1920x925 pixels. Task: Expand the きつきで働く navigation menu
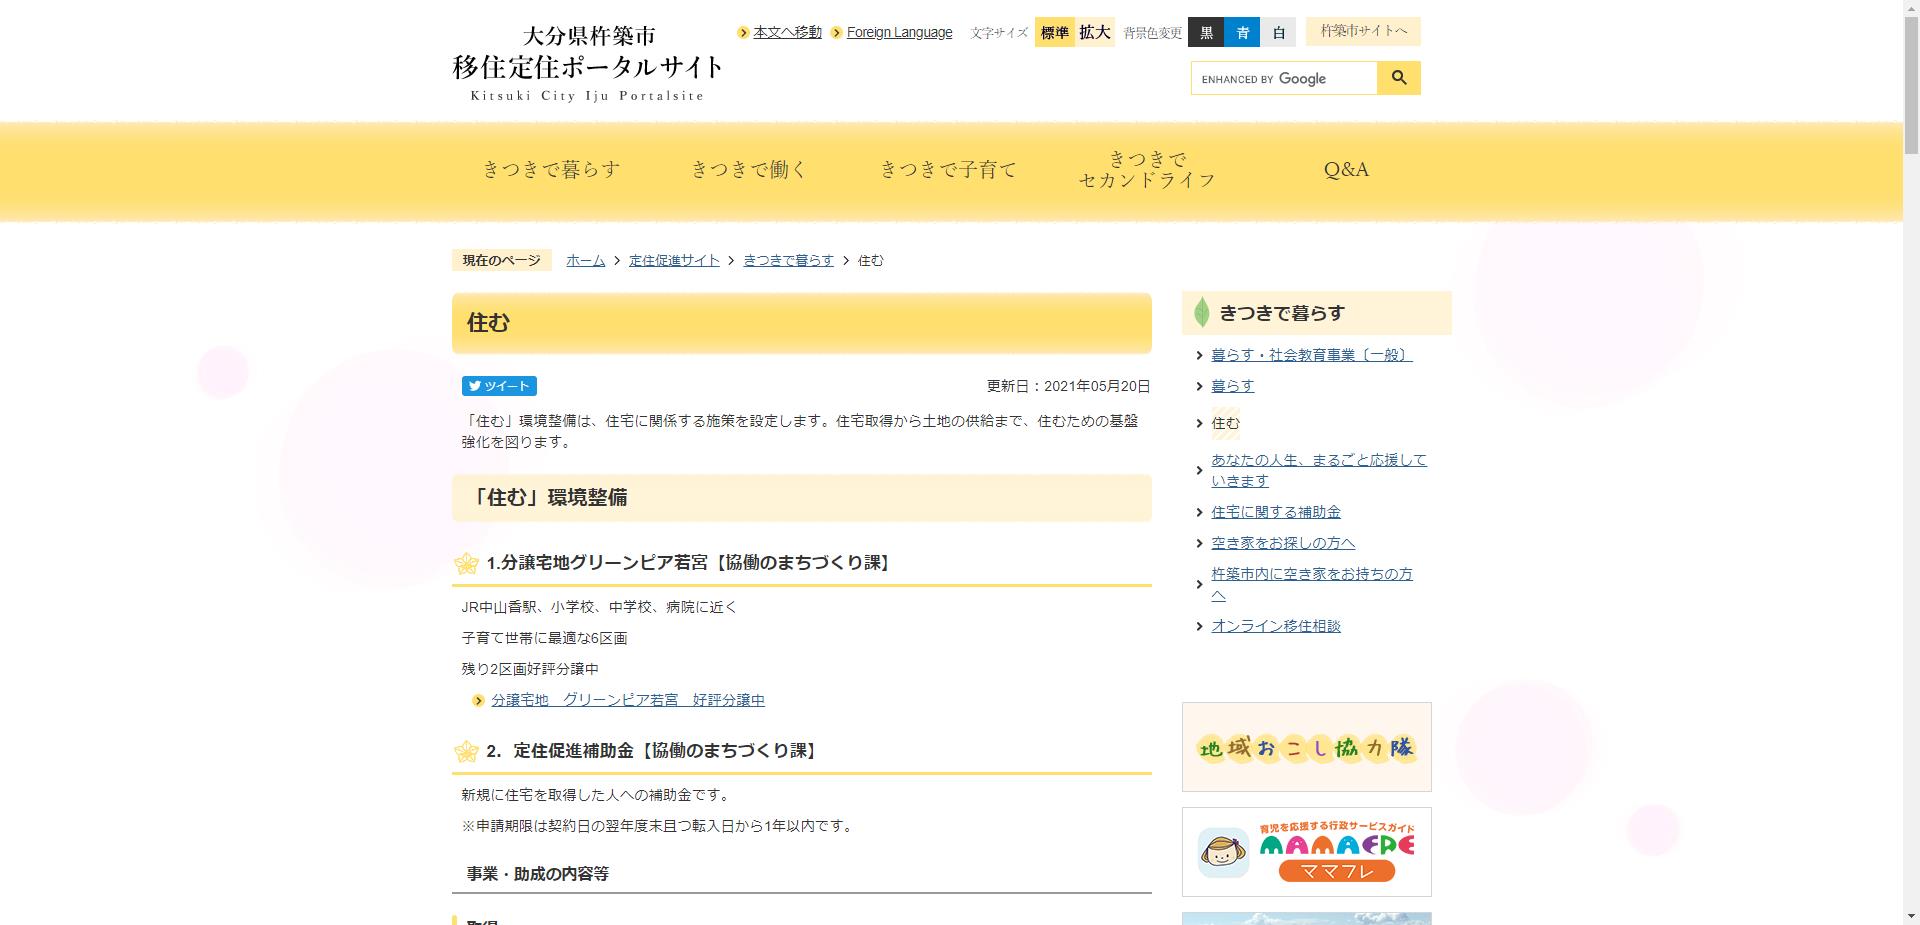(x=750, y=169)
